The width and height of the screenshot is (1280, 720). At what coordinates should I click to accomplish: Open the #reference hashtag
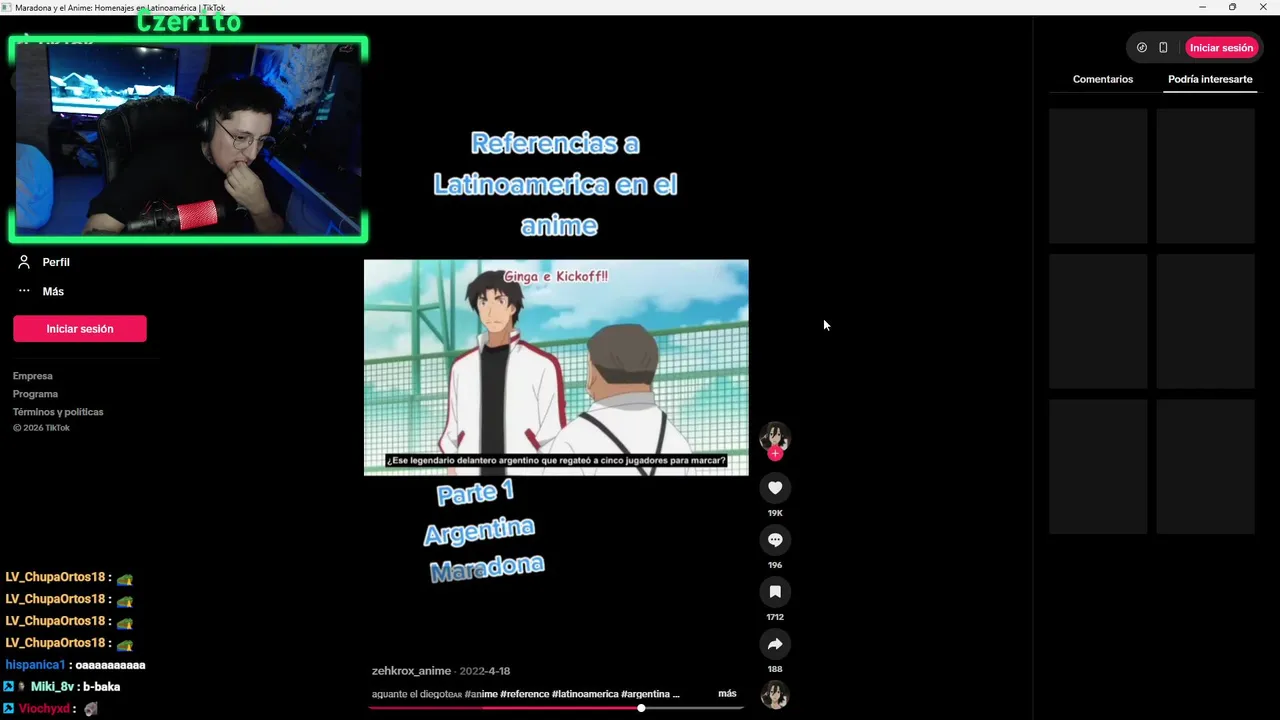524,694
